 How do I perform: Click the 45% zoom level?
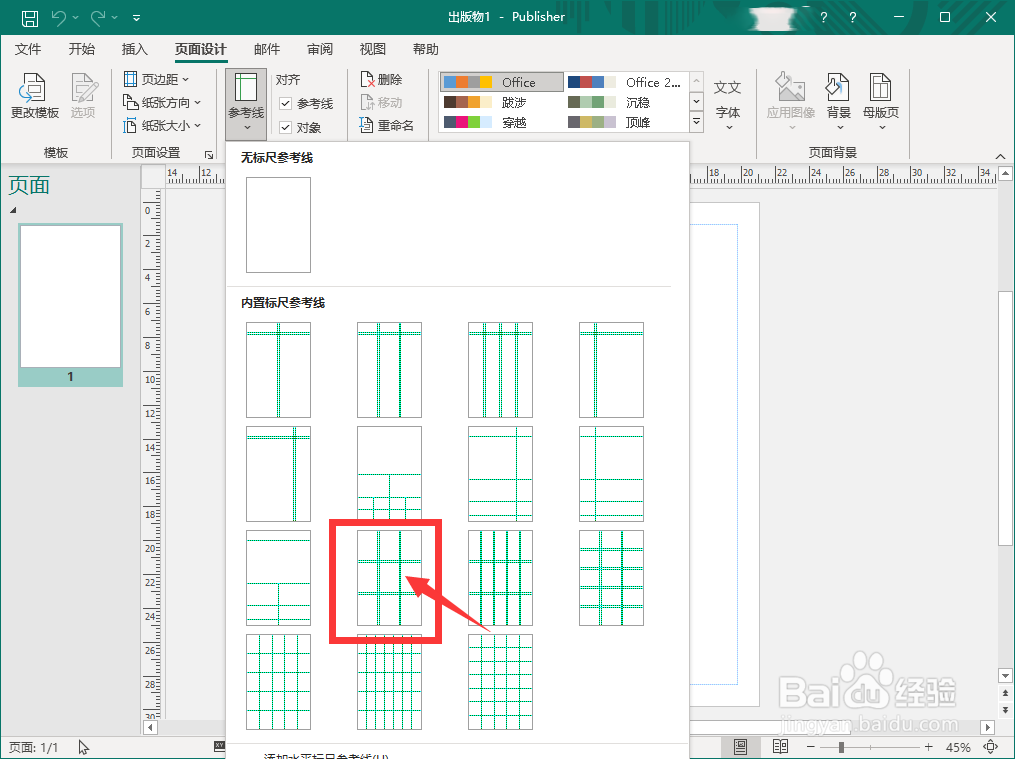coord(957,747)
